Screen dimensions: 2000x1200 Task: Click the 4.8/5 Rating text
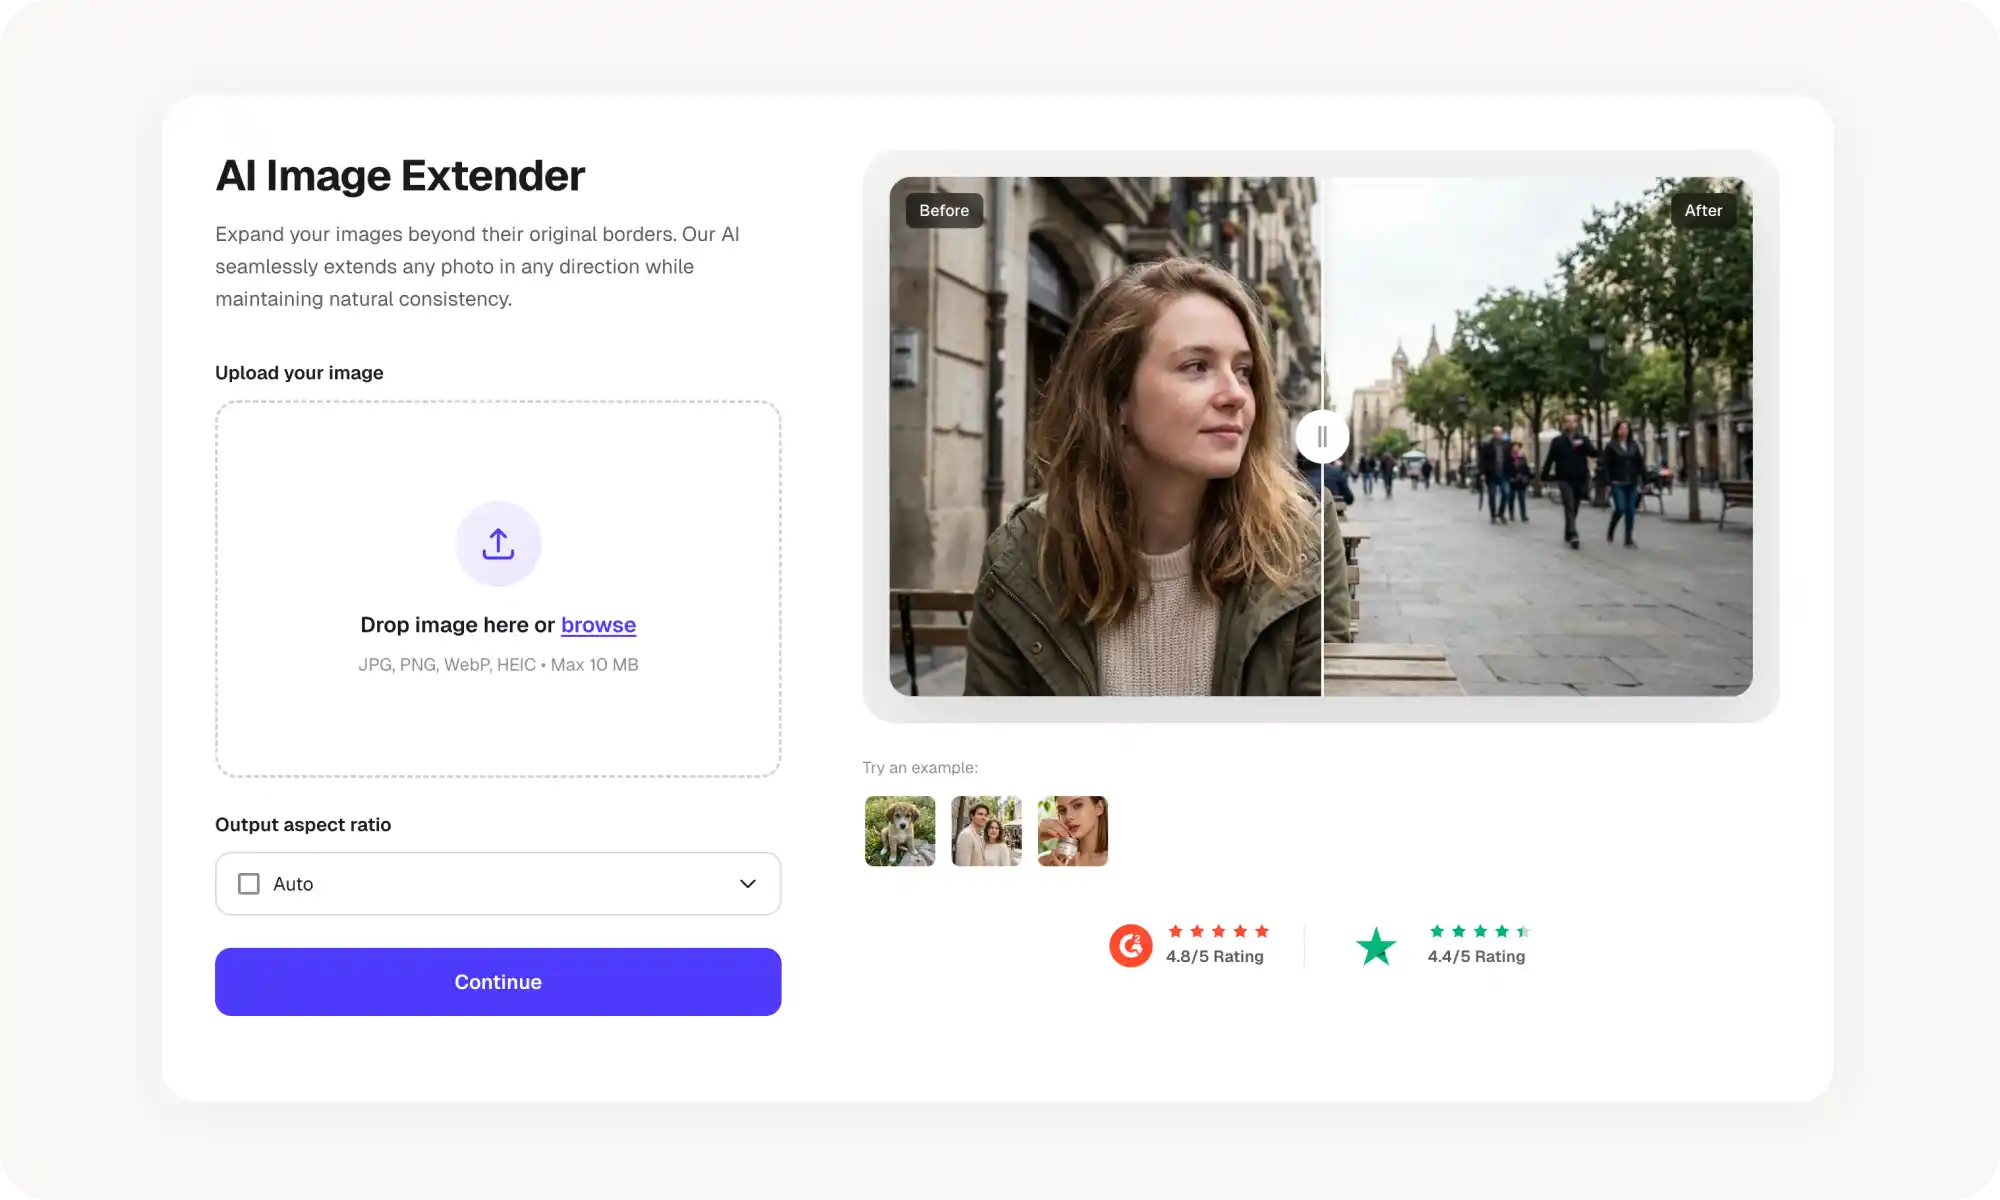pos(1214,957)
